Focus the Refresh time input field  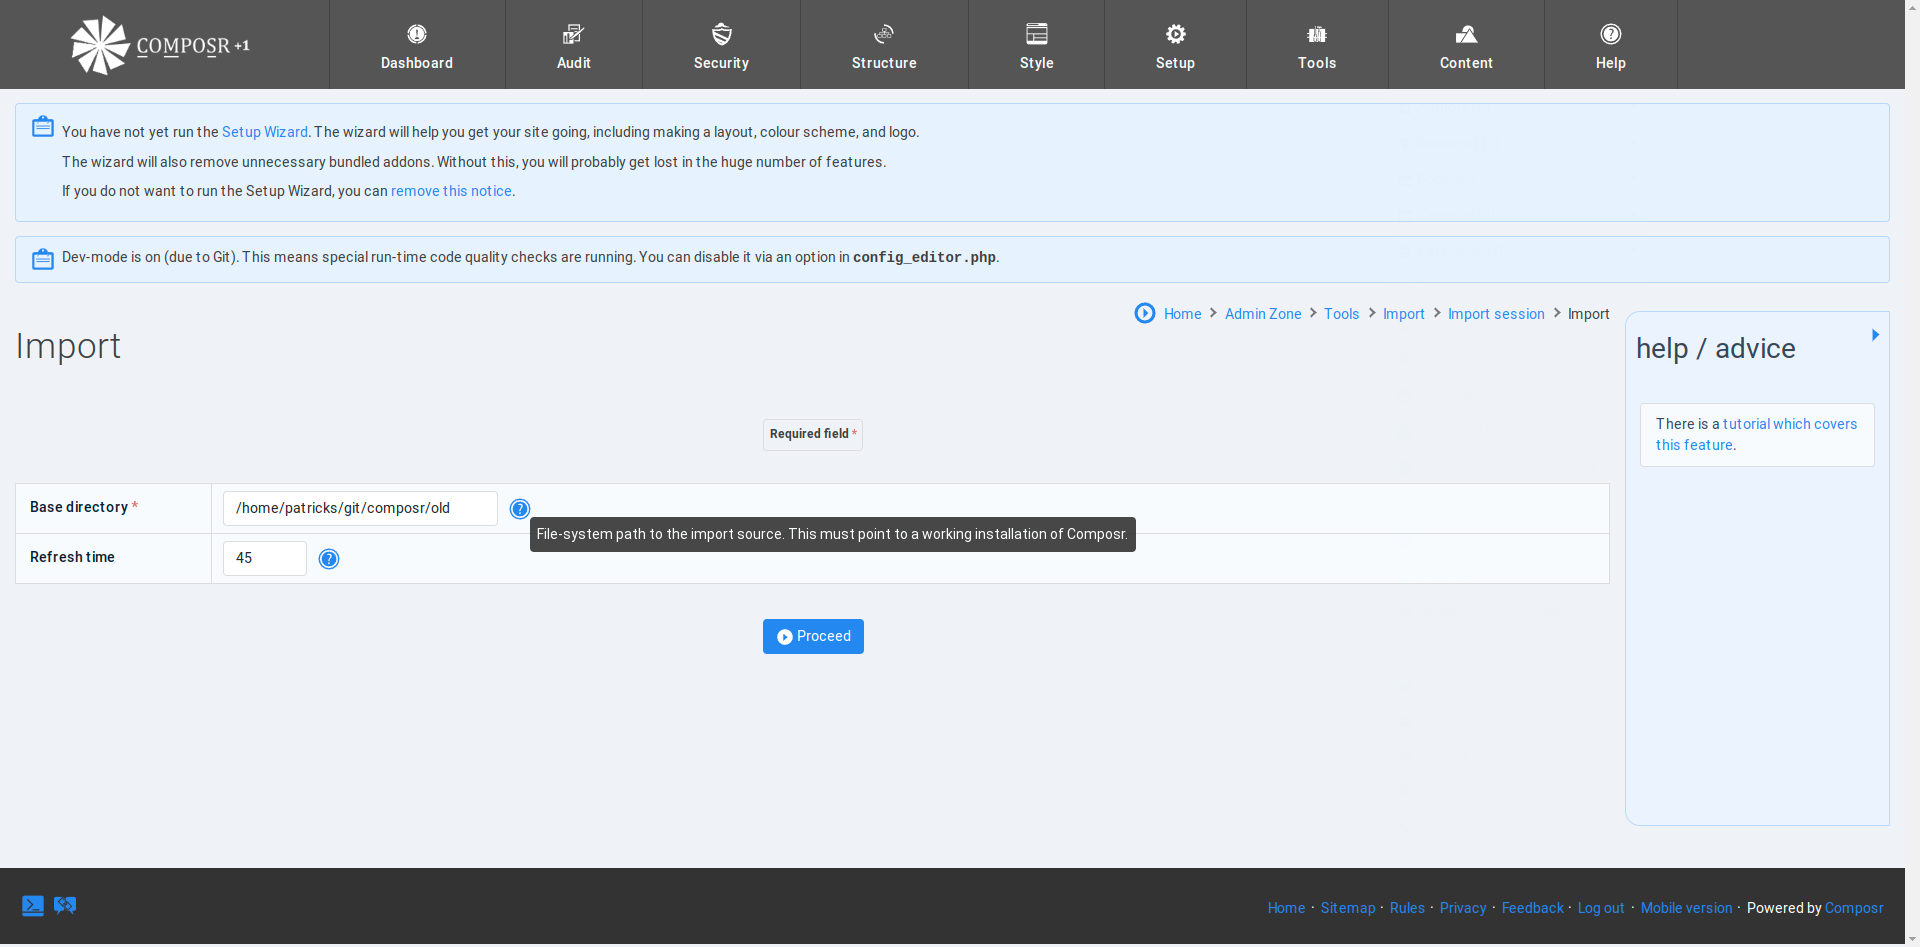(264, 558)
